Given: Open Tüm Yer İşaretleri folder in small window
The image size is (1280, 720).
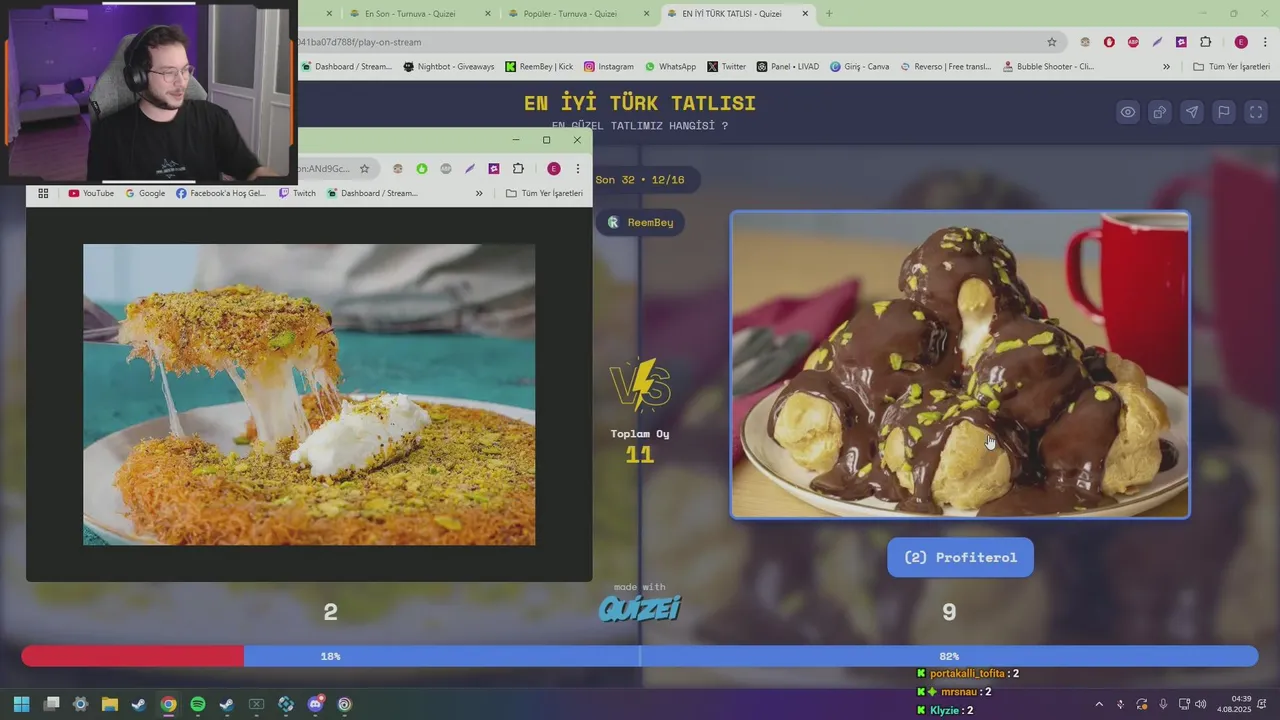Looking at the screenshot, I should pyautogui.click(x=545, y=193).
